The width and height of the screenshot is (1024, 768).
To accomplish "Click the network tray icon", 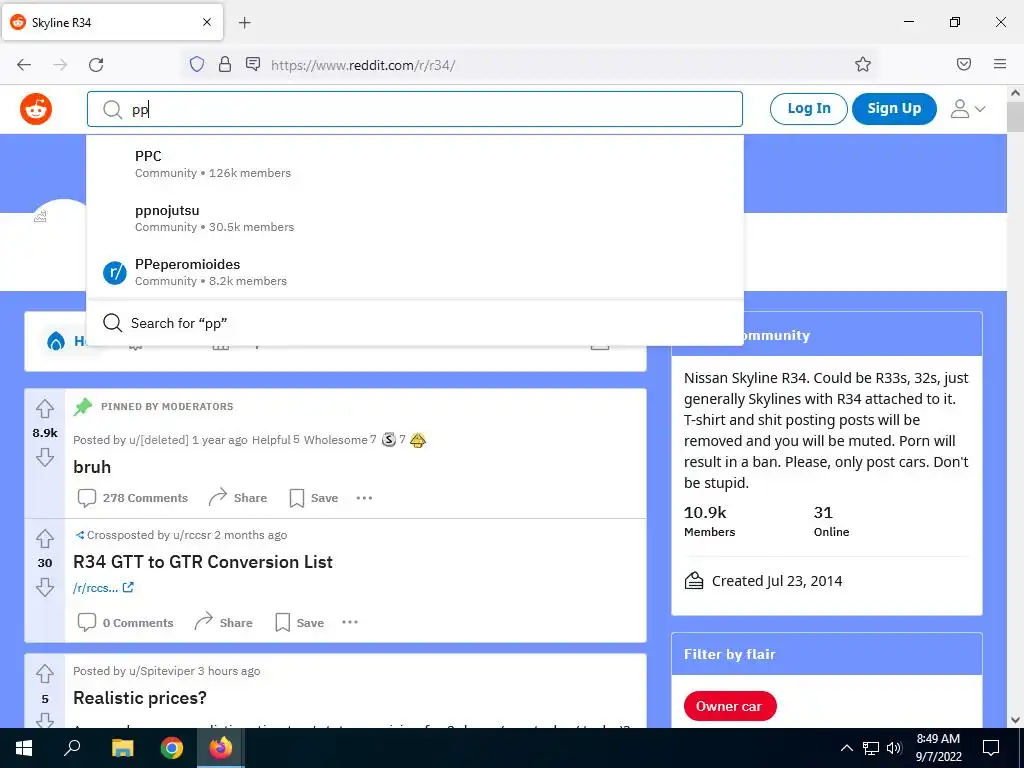I will click(871, 748).
